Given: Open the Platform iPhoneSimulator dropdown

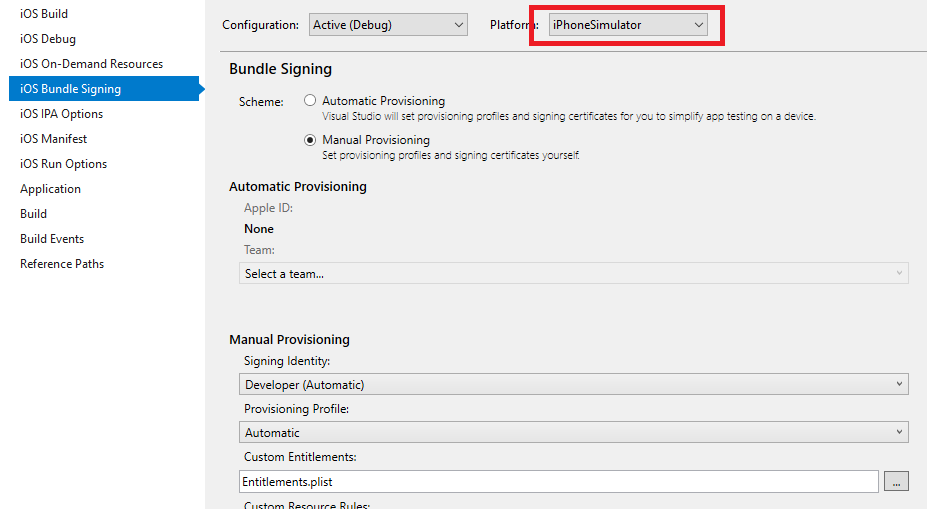Looking at the screenshot, I should coord(628,25).
